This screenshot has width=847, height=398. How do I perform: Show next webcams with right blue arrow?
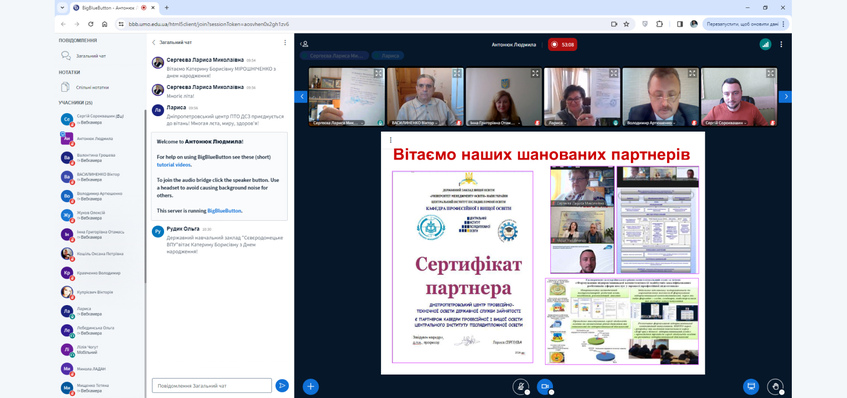click(x=785, y=96)
